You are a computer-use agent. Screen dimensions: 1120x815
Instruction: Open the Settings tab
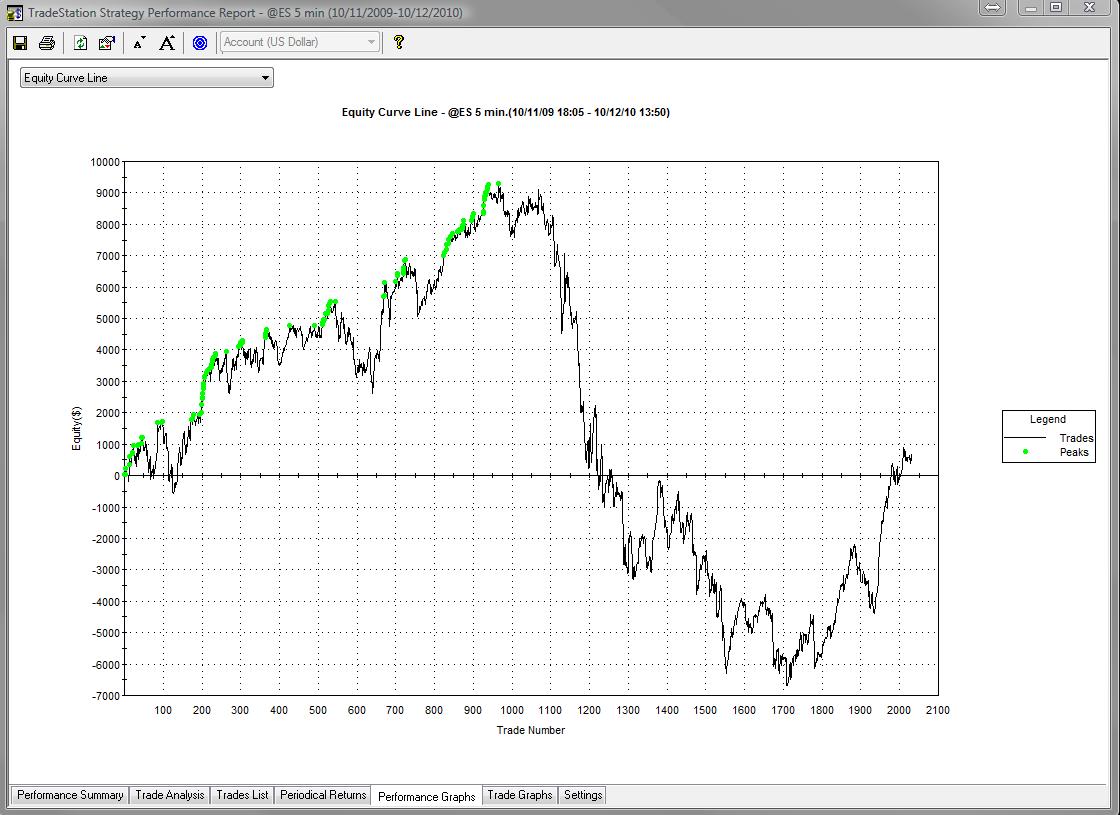click(583, 795)
